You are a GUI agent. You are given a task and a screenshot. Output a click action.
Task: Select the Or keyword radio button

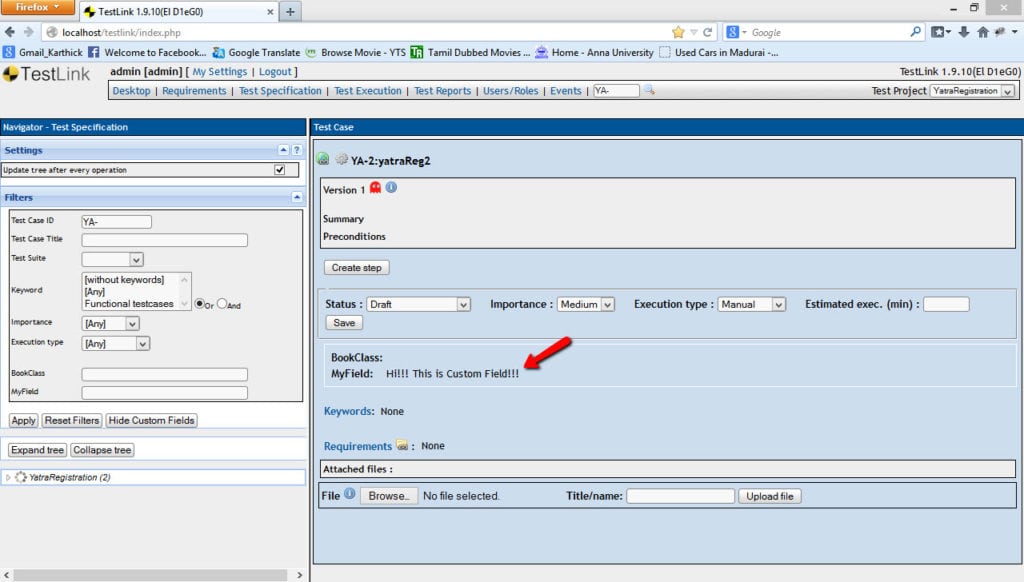199,304
